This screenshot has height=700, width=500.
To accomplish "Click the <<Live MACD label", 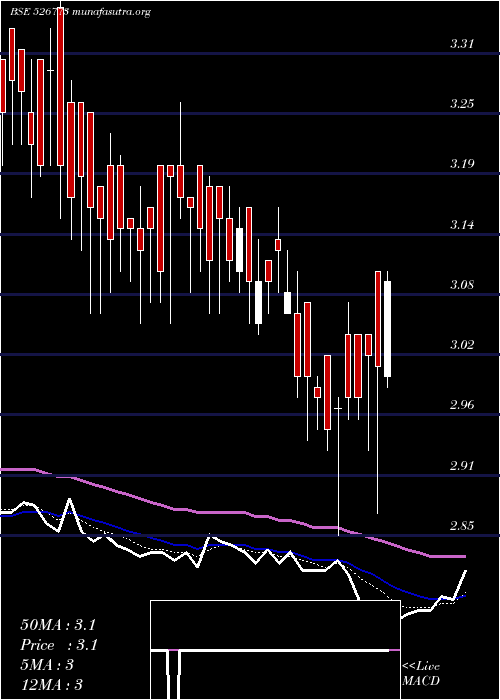I will 421,674.
